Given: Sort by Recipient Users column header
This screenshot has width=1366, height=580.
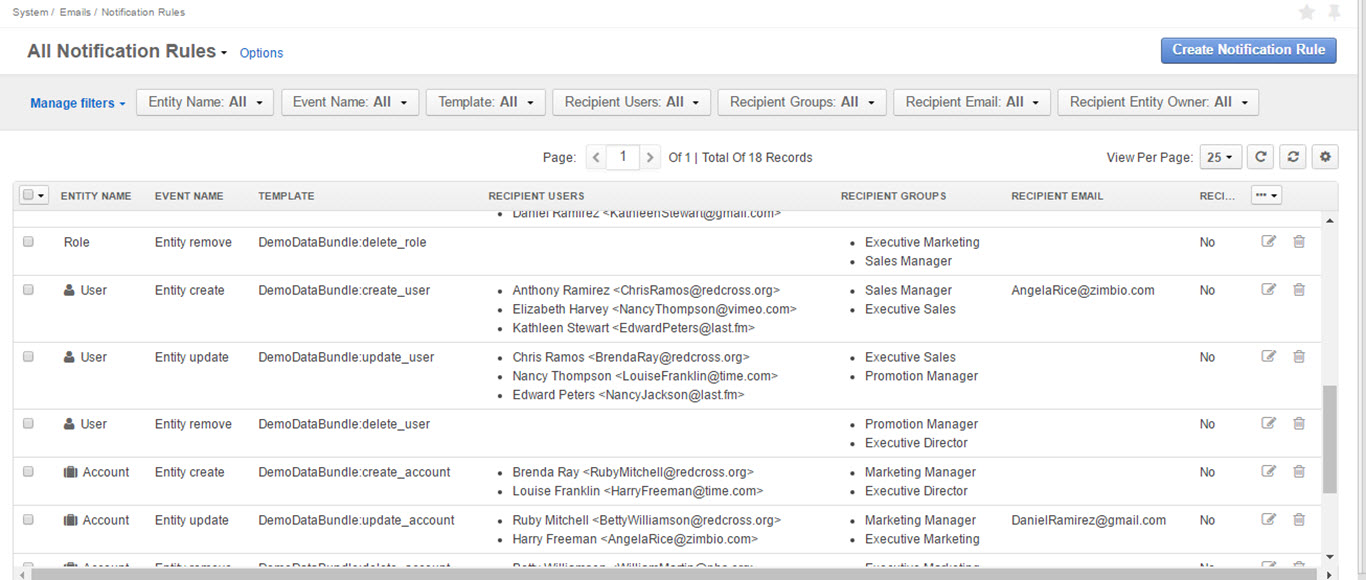Looking at the screenshot, I should (536, 196).
